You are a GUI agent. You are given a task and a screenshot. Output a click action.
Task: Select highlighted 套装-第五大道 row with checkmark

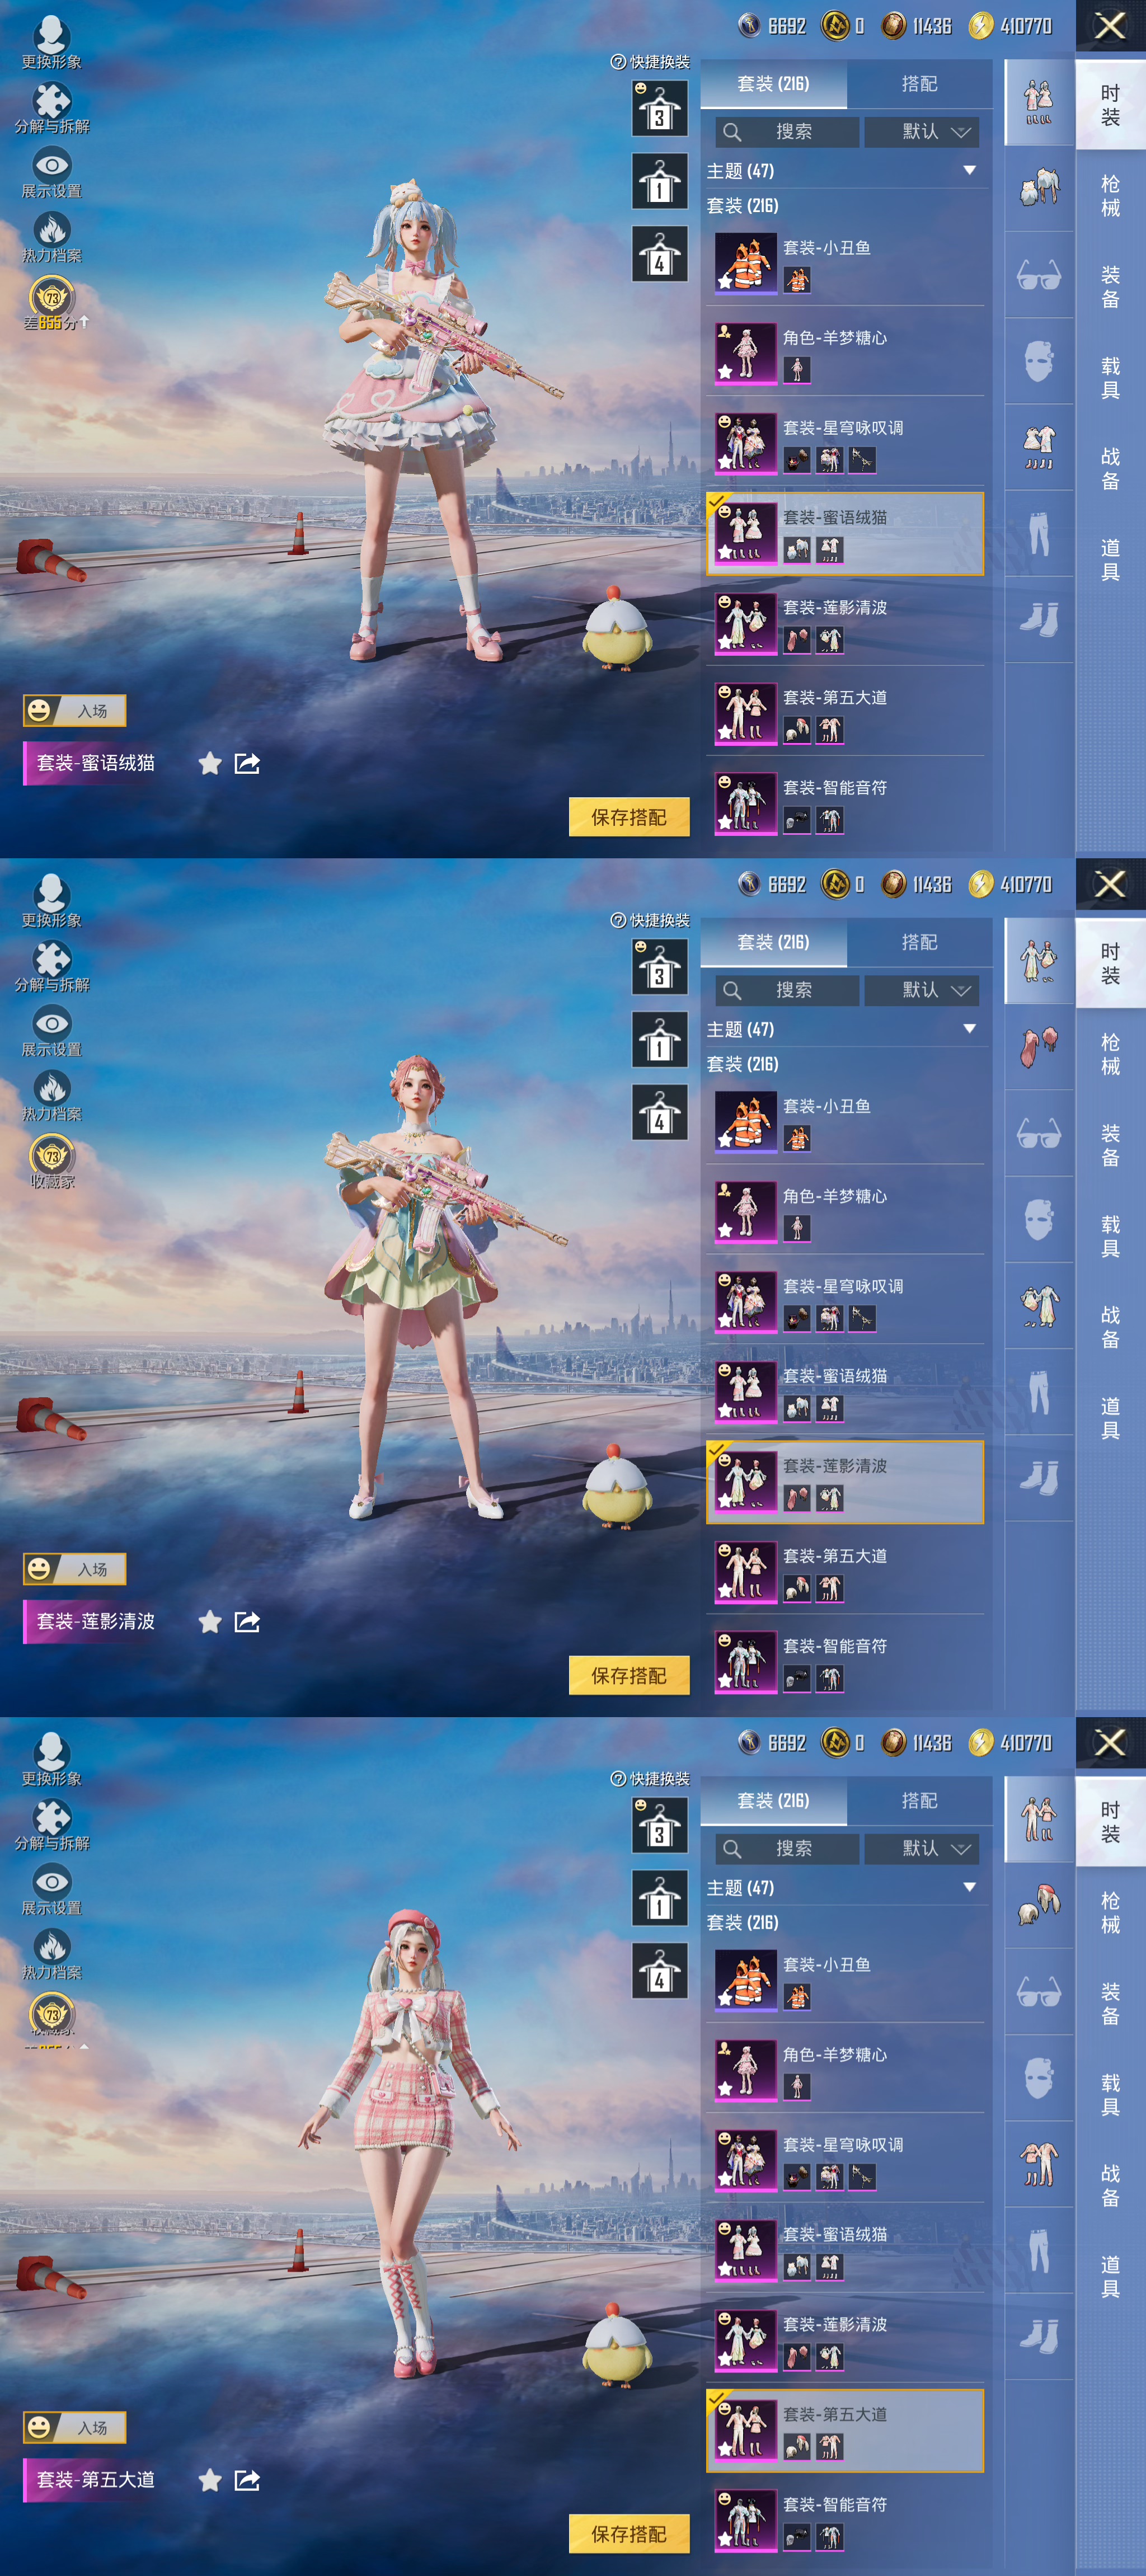tap(845, 2431)
